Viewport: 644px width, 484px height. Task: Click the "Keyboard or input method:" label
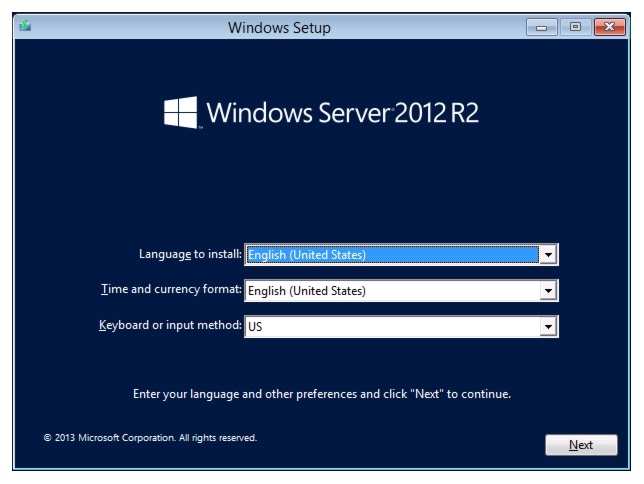170,325
